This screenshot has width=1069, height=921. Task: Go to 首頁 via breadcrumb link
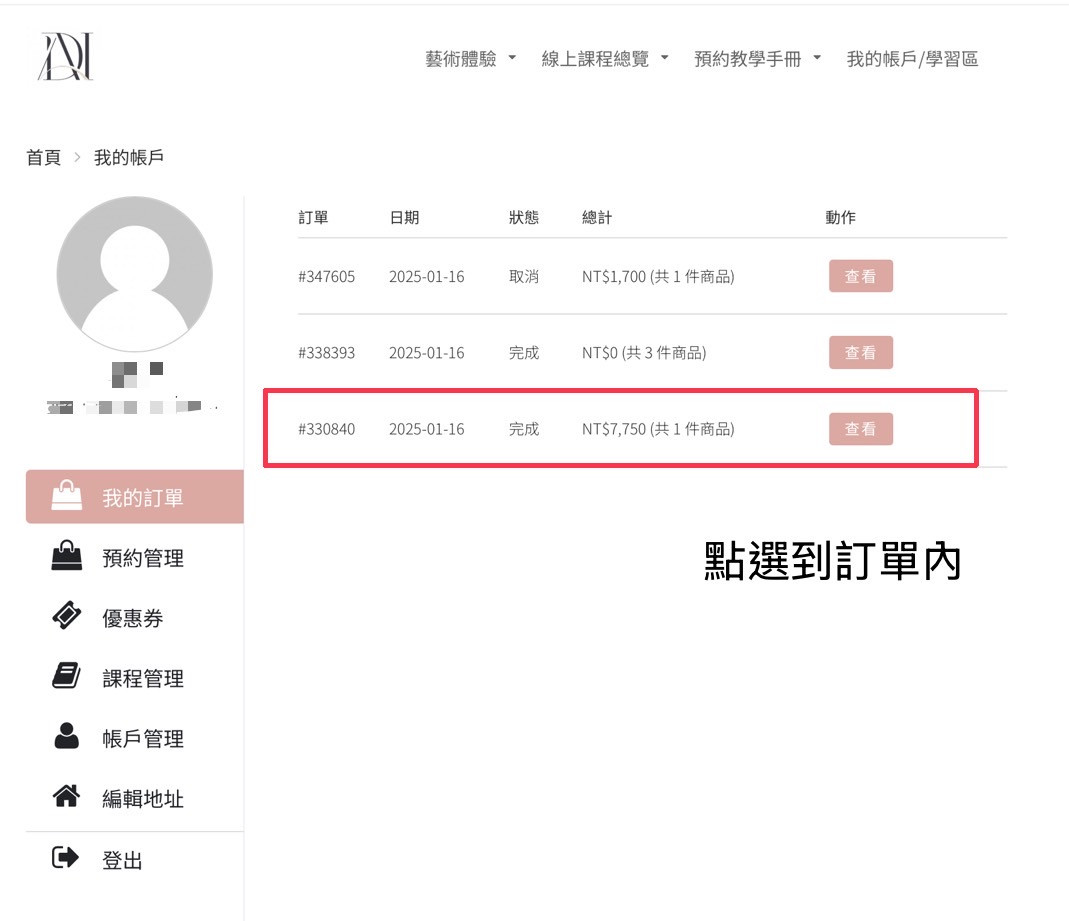43,157
